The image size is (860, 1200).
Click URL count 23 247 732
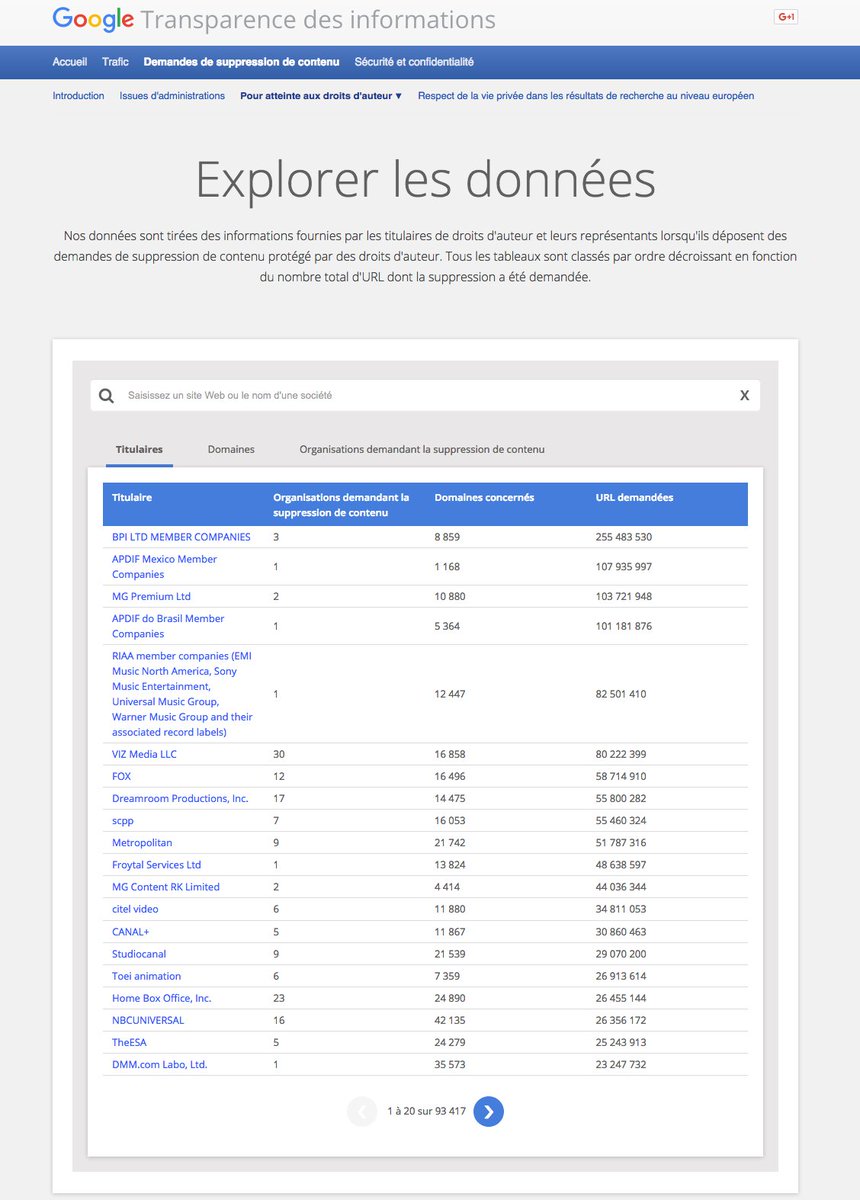click(x=621, y=1064)
